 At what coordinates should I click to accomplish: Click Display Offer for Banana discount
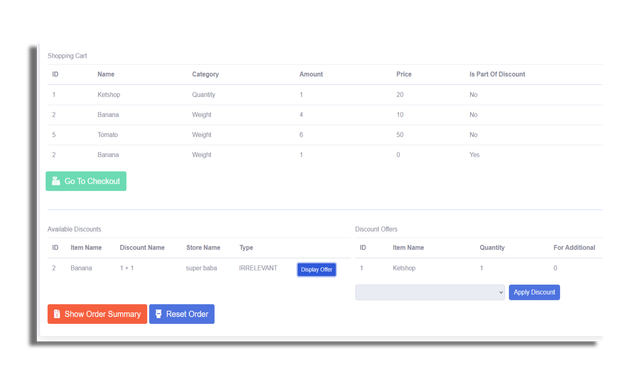[316, 269]
